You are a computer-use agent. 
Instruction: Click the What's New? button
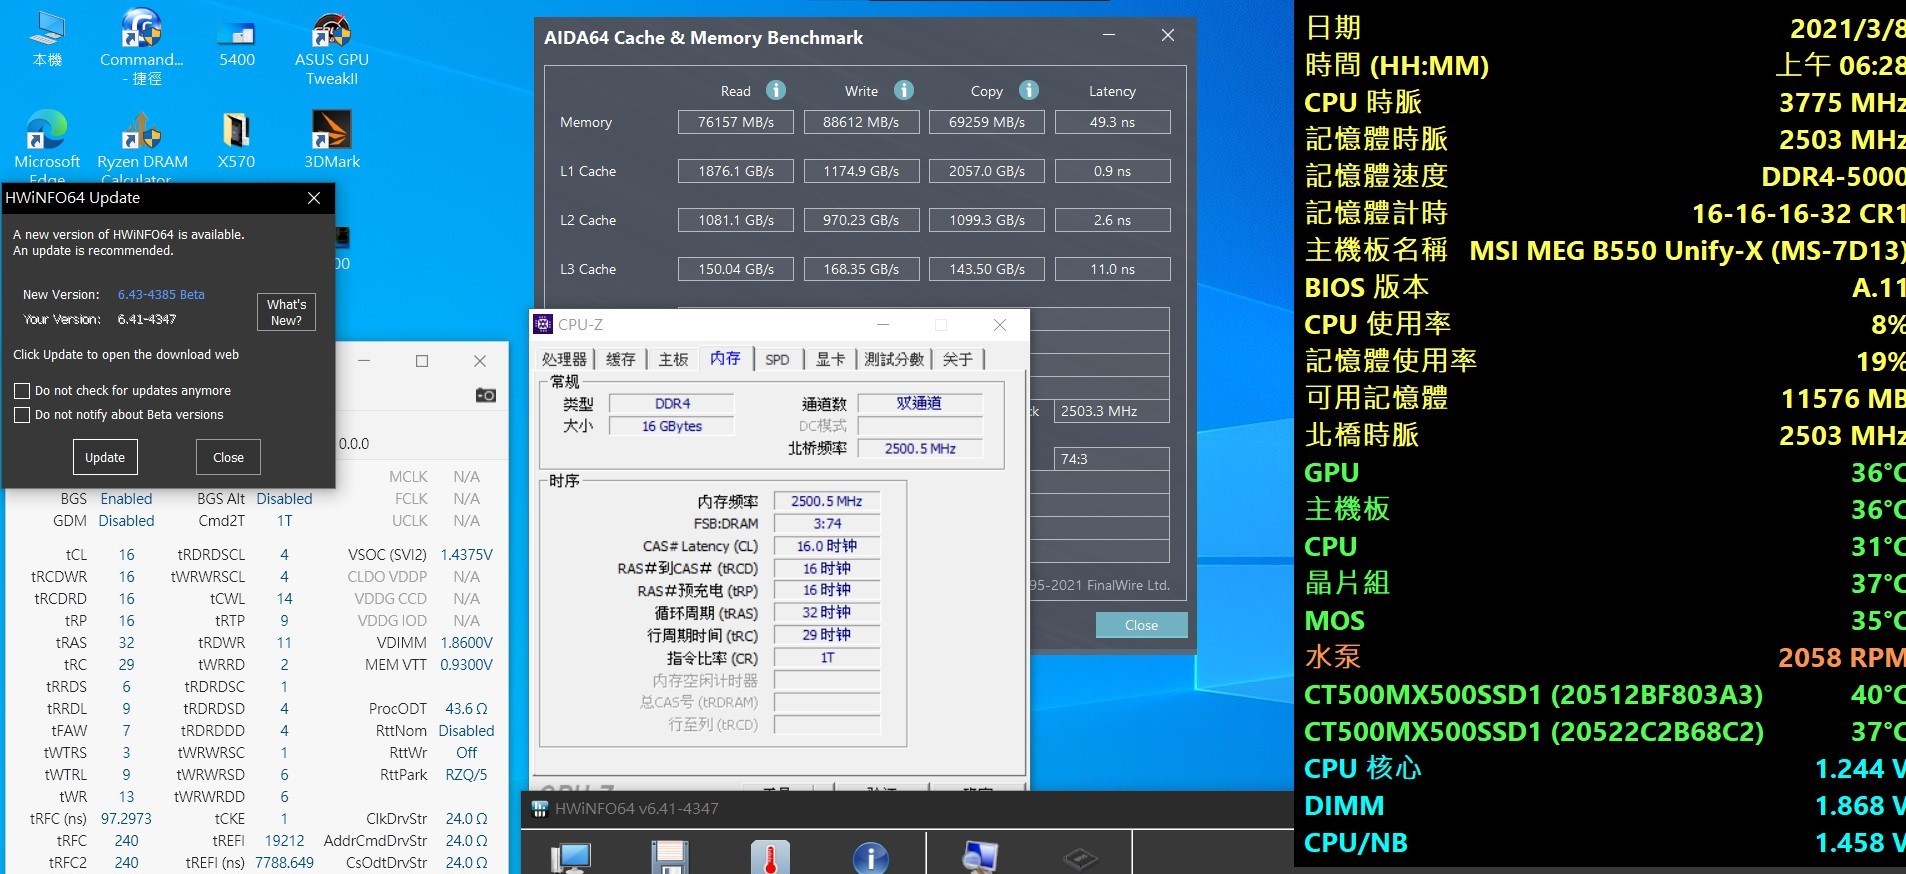(x=286, y=312)
